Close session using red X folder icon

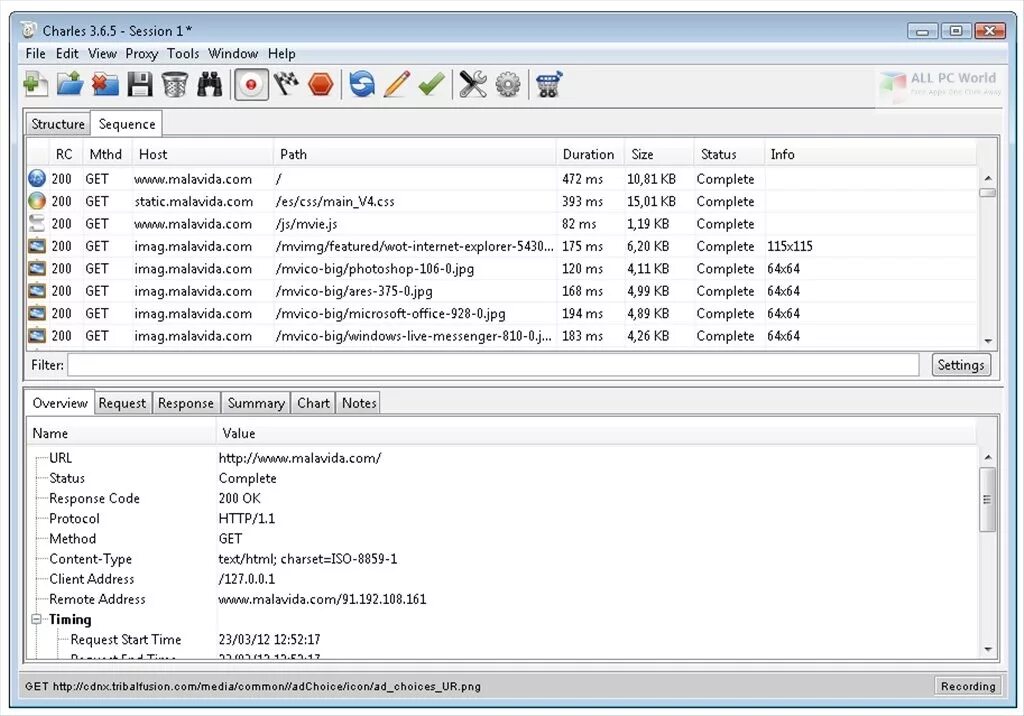click(x=104, y=85)
